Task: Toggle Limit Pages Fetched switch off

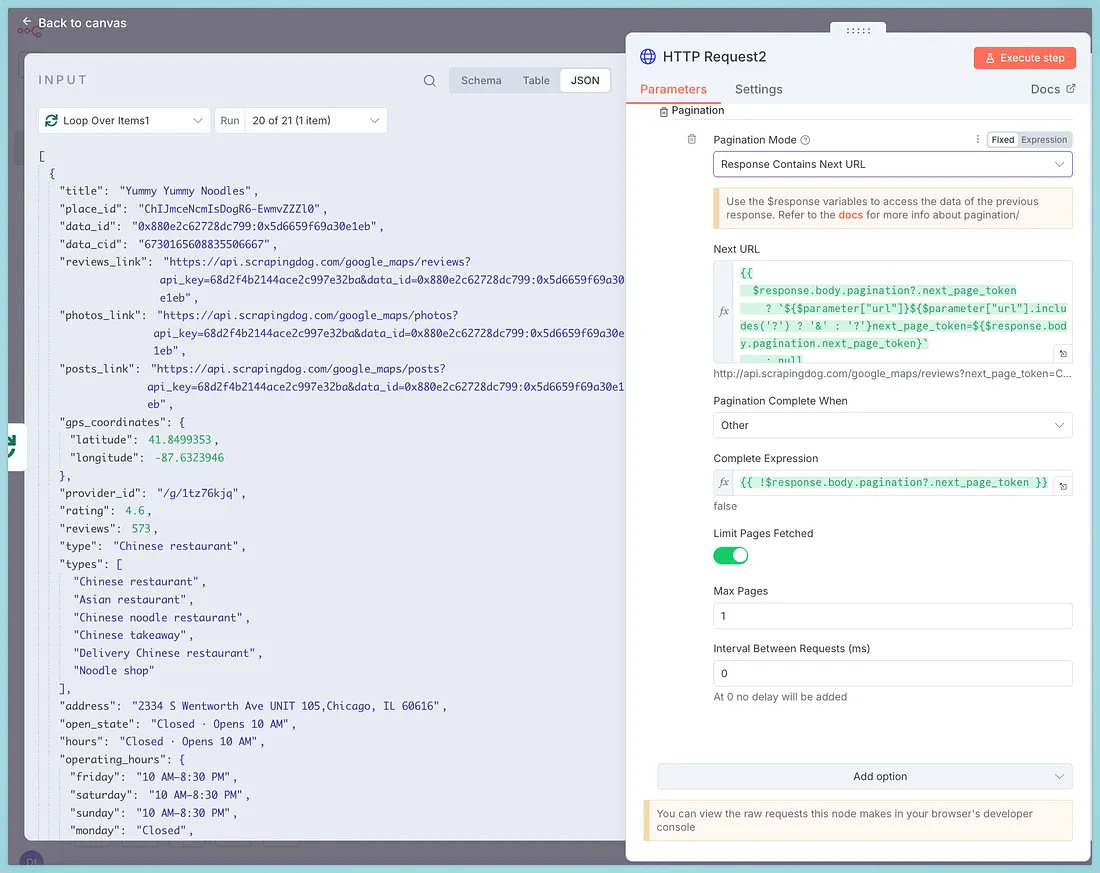Action: pos(730,555)
